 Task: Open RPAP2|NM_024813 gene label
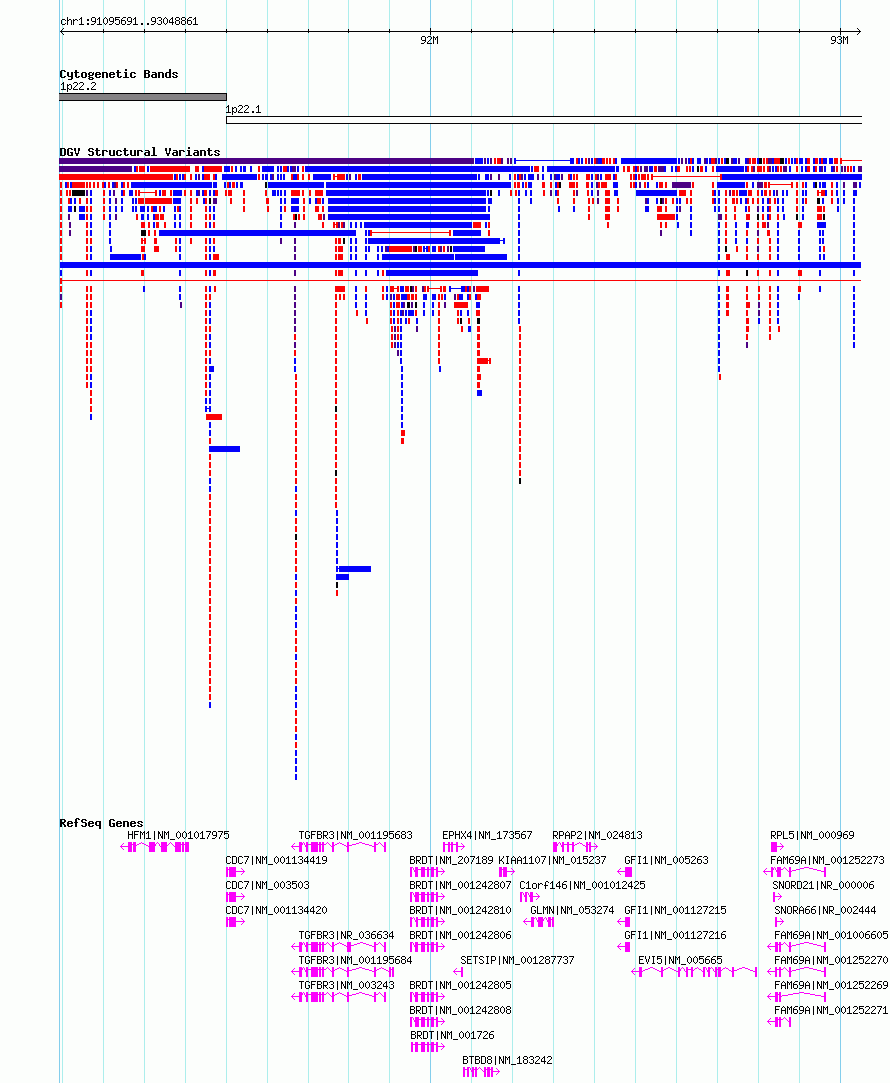click(598, 835)
